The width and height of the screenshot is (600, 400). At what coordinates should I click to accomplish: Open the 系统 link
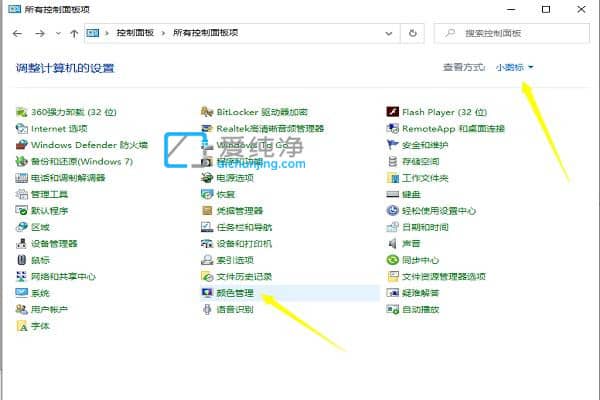(40, 293)
